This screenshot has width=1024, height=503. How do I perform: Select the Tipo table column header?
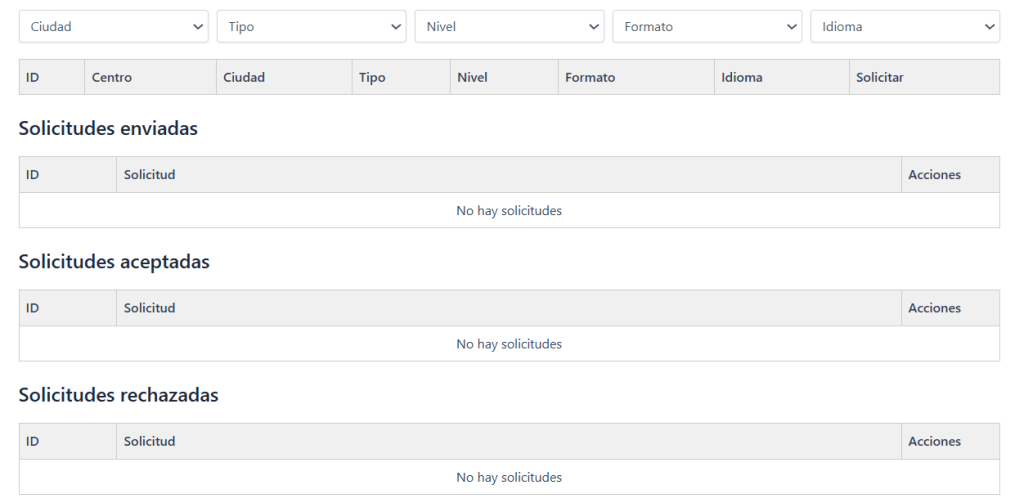[x=371, y=77]
